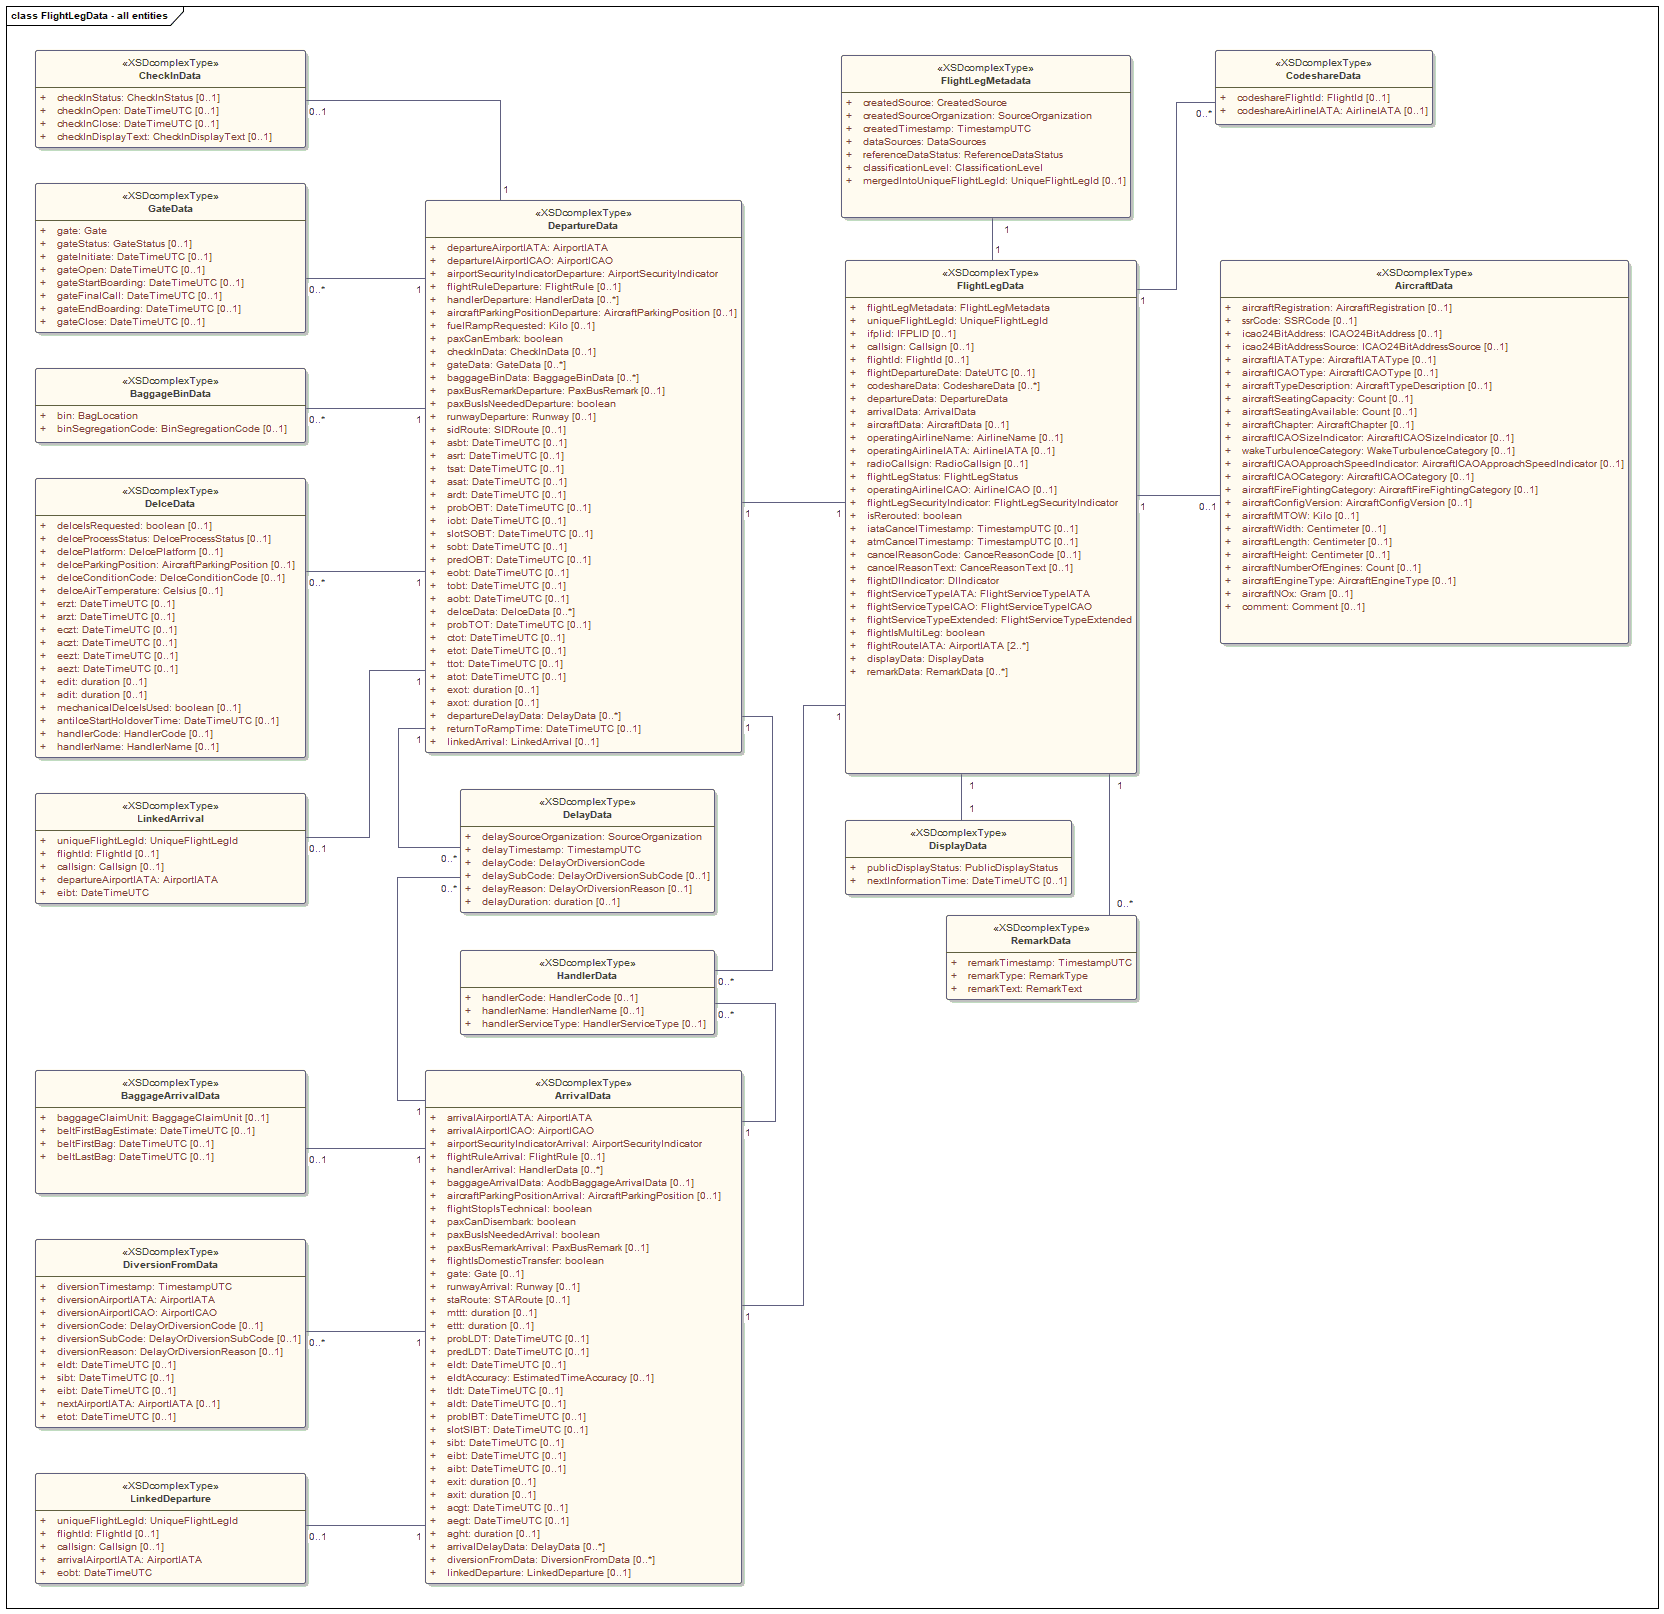Click the FlightLegData class title
This screenshot has width=1664, height=1614.
pos(990,286)
